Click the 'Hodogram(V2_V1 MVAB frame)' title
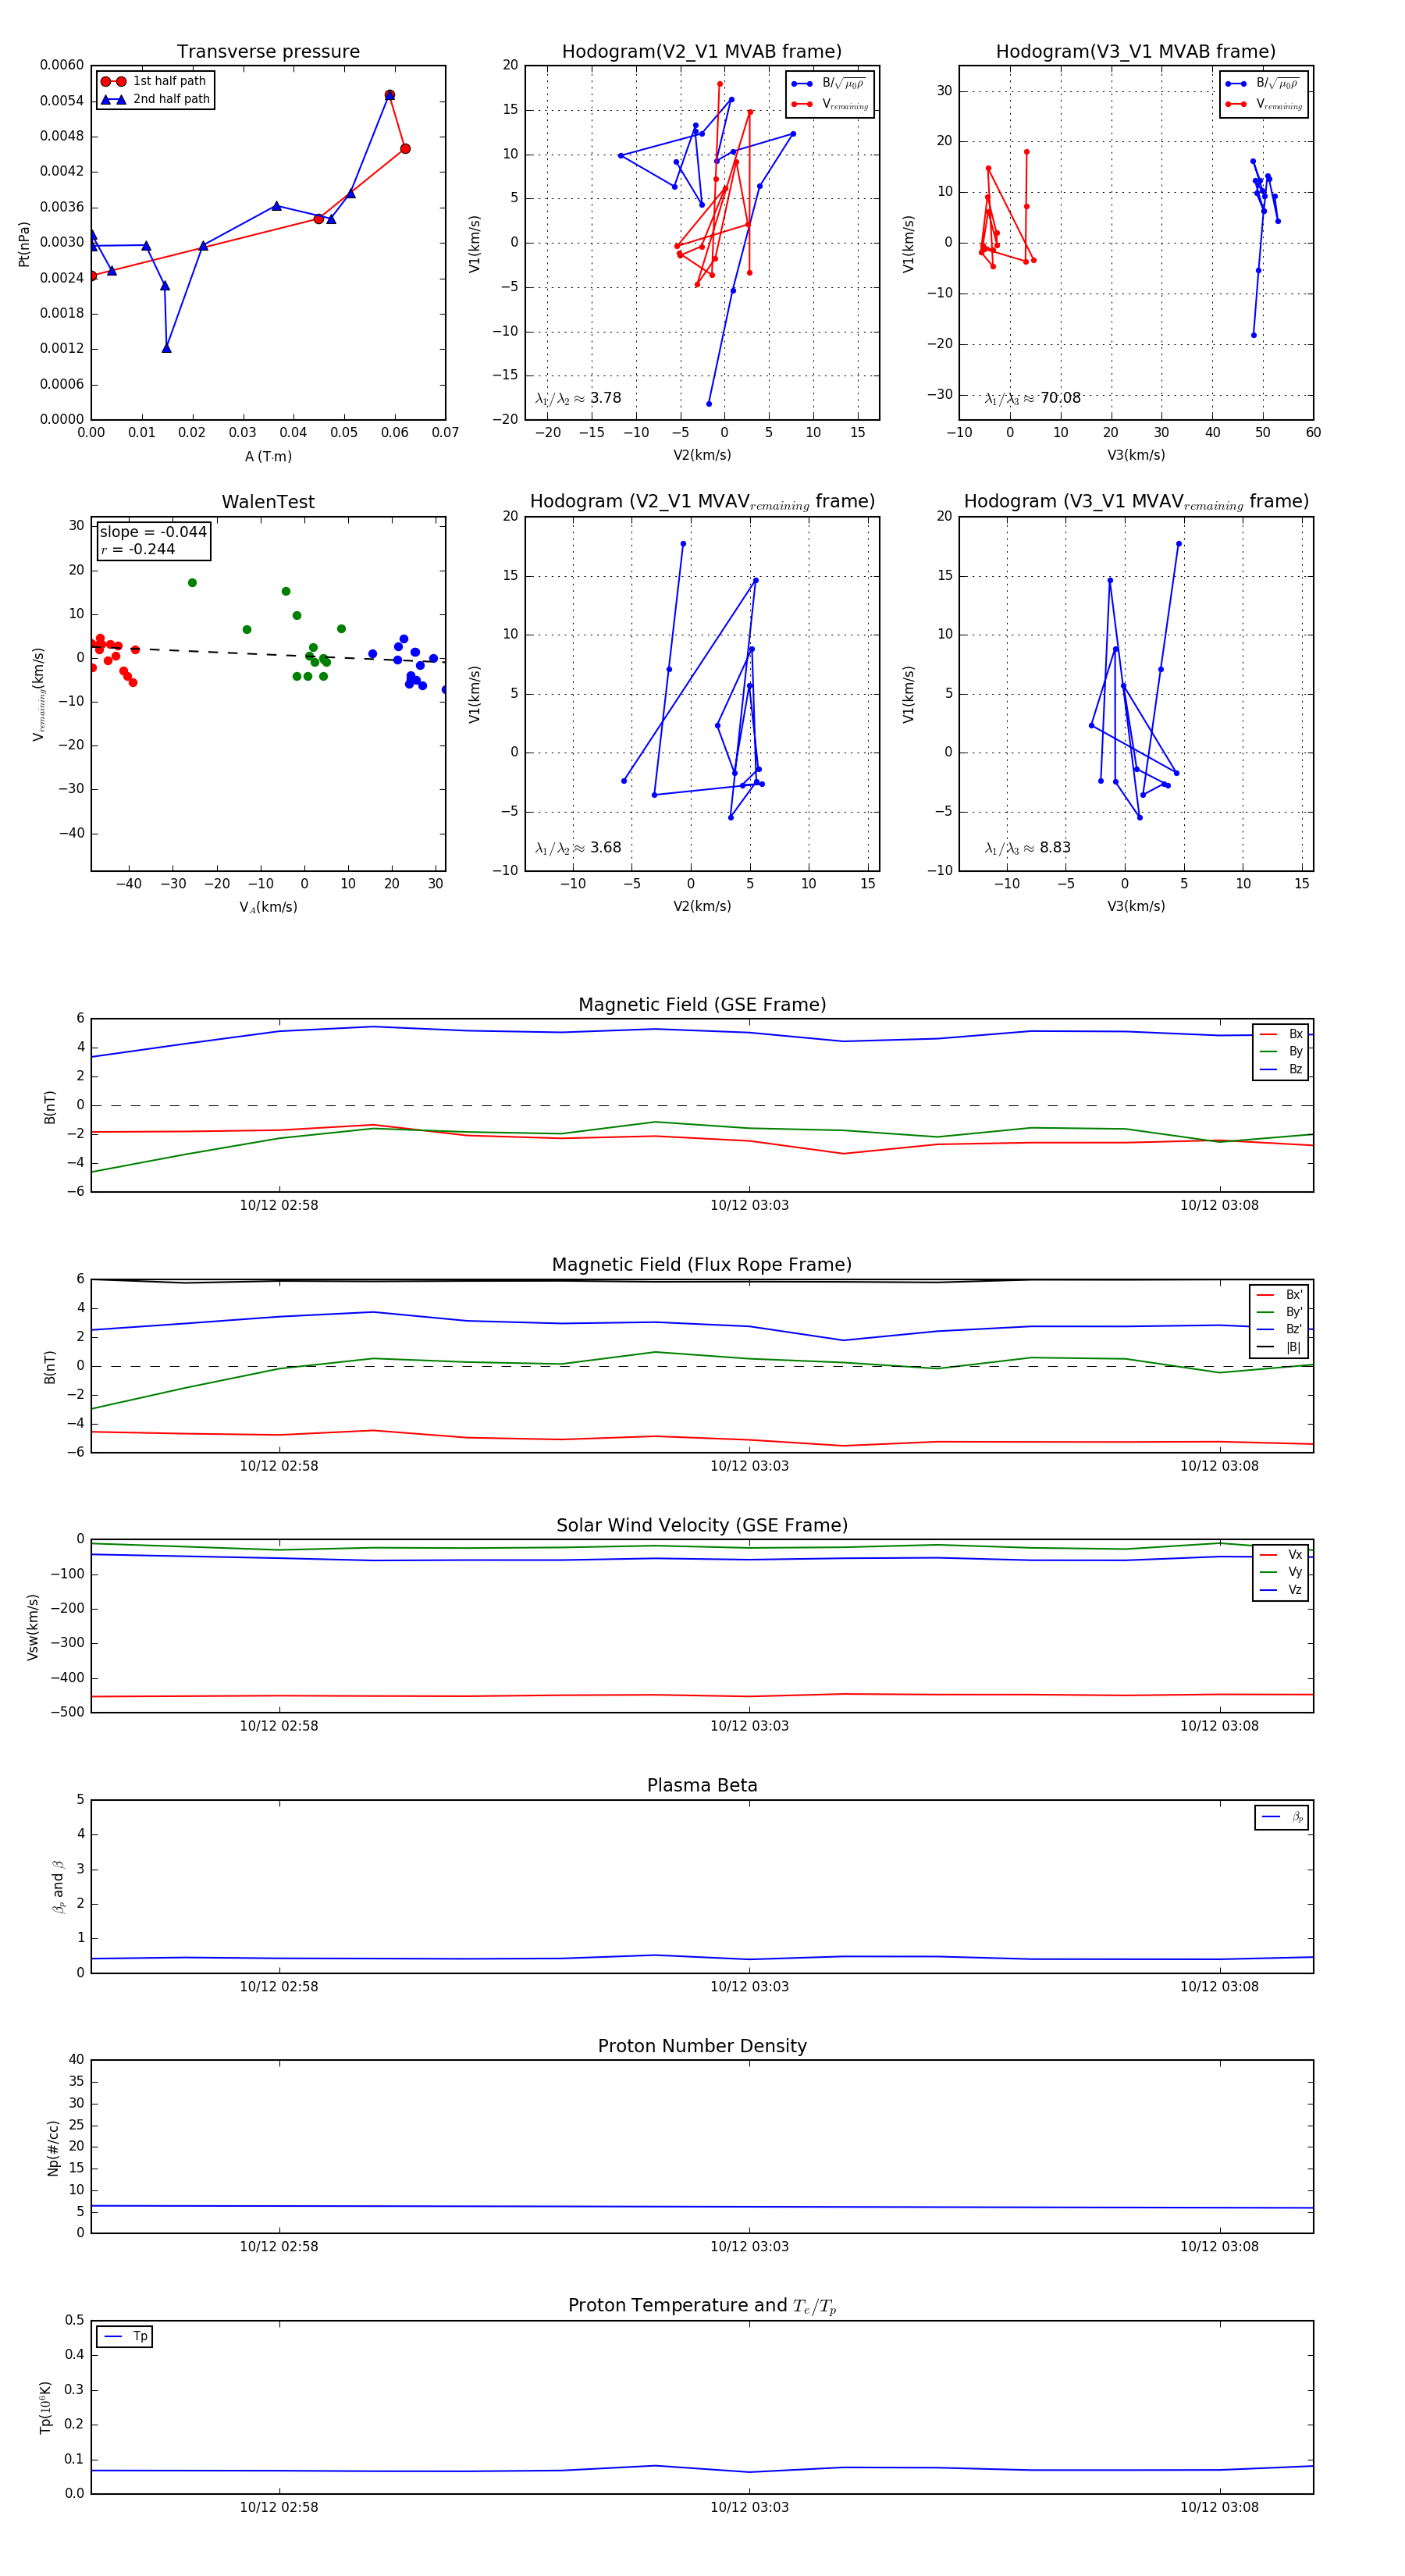This screenshot has height=2576, width=1405. (701, 51)
